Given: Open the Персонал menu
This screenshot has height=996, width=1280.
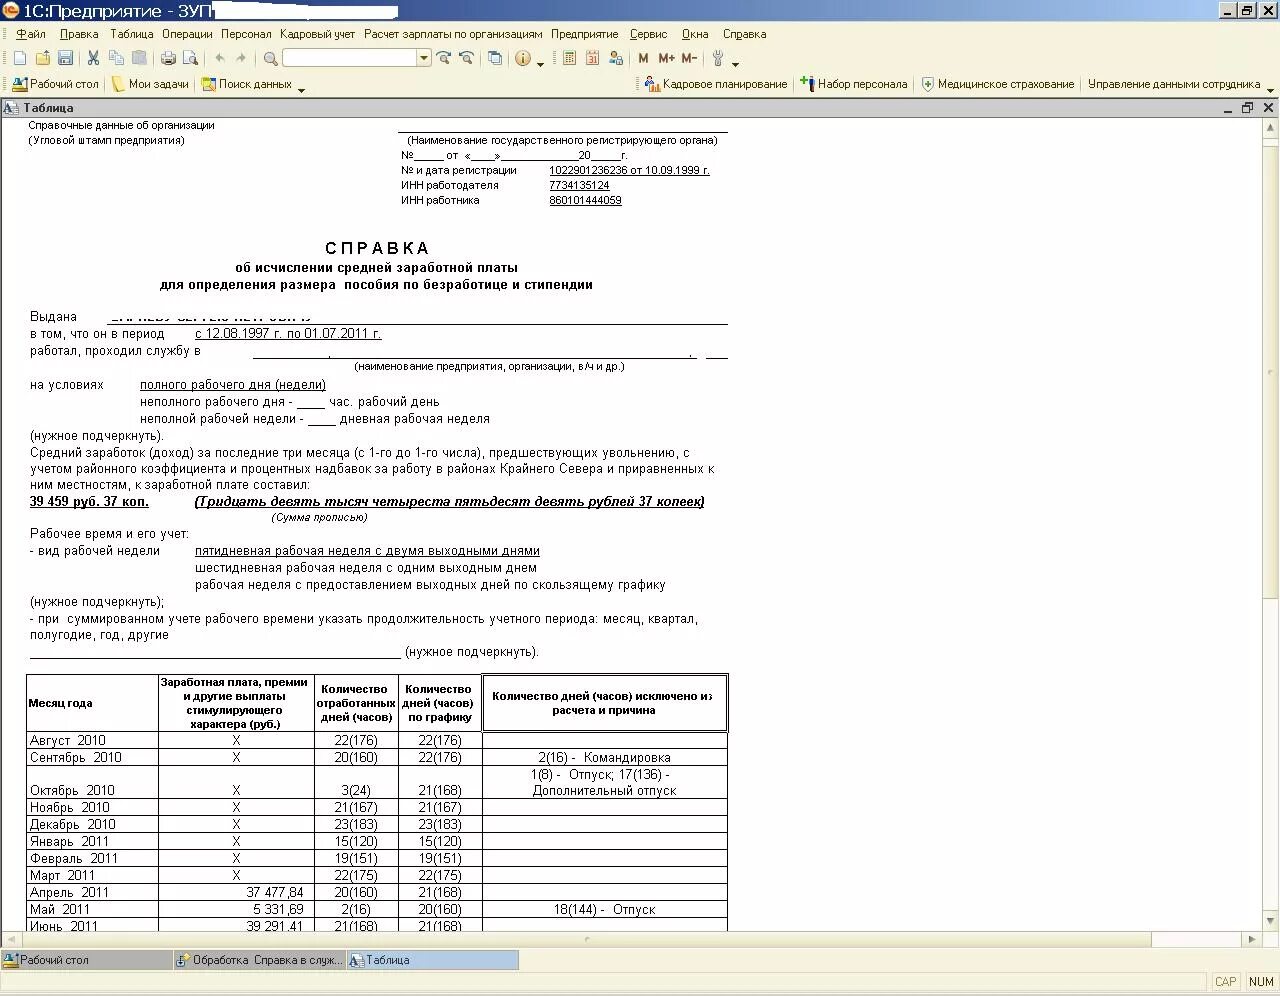Looking at the screenshot, I should pos(246,34).
